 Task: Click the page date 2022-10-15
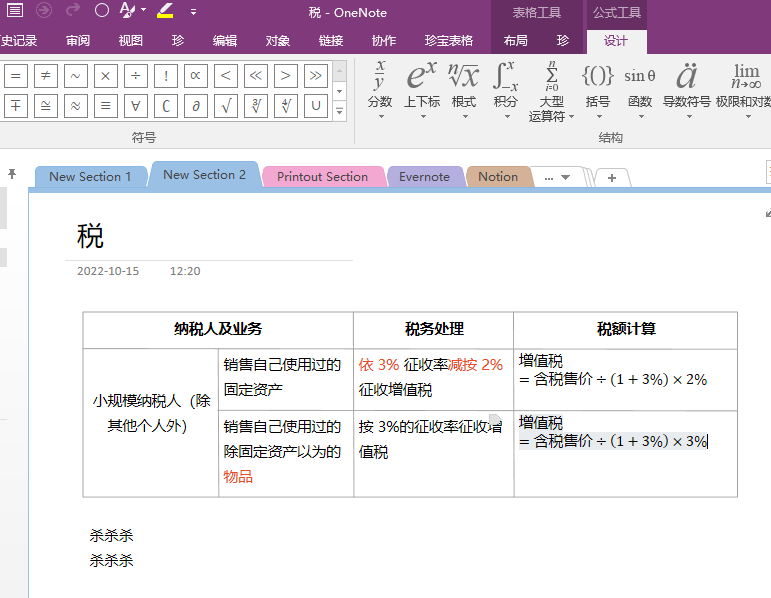coord(108,271)
